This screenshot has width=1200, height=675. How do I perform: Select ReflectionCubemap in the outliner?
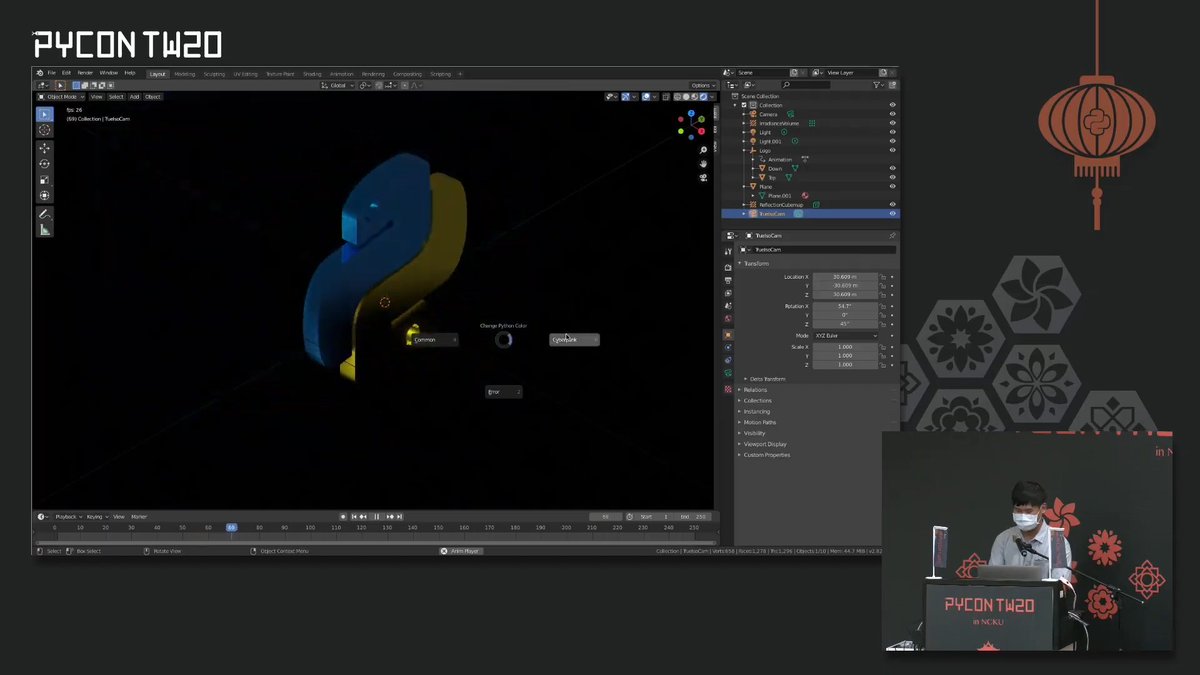pos(781,205)
